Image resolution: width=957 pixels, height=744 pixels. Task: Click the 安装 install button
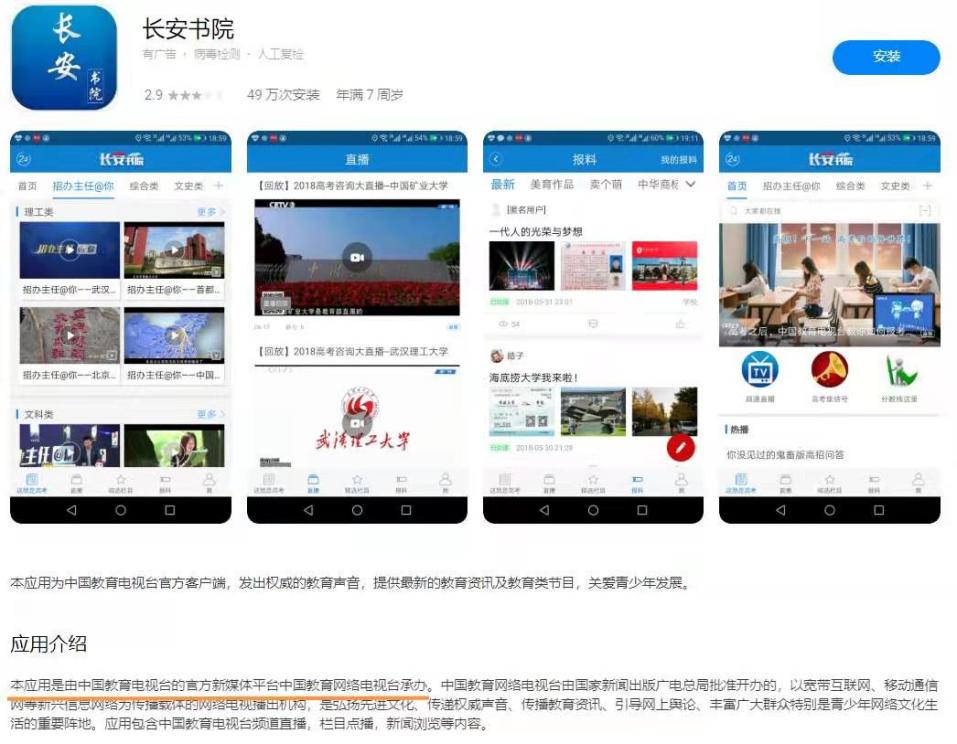pyautogui.click(x=886, y=58)
